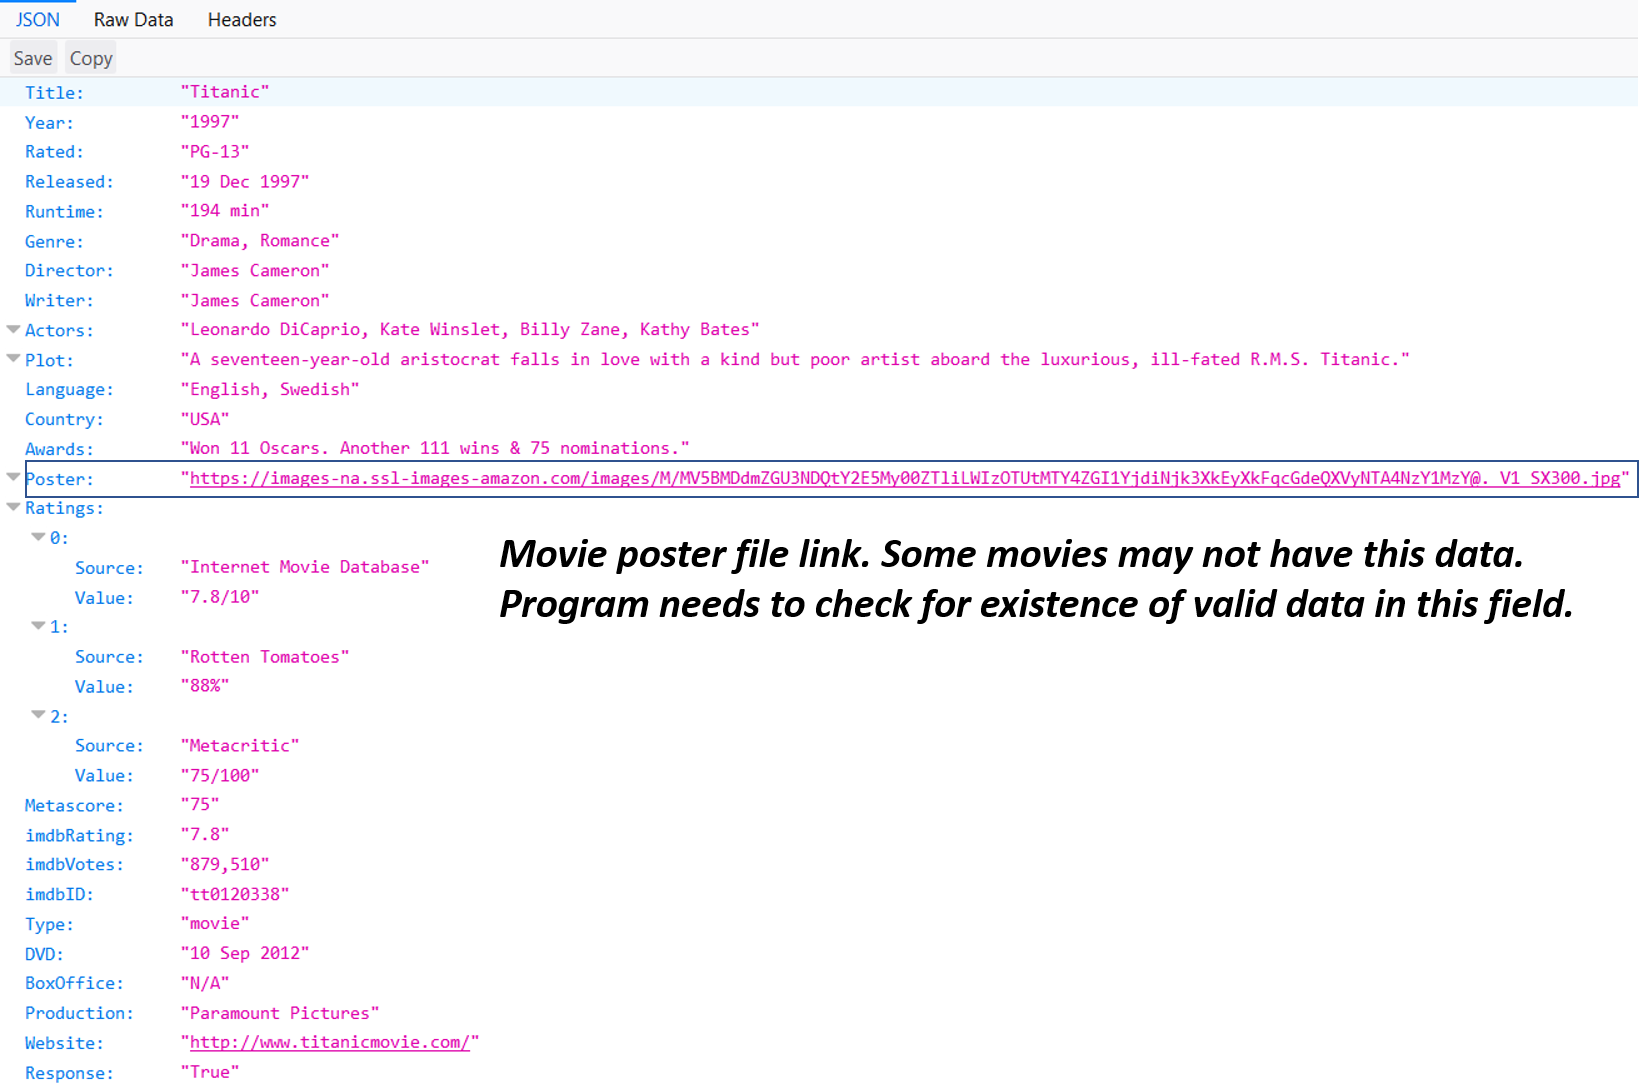Open the Poster image URL link
This screenshot has width=1639, height=1089.
(905, 478)
